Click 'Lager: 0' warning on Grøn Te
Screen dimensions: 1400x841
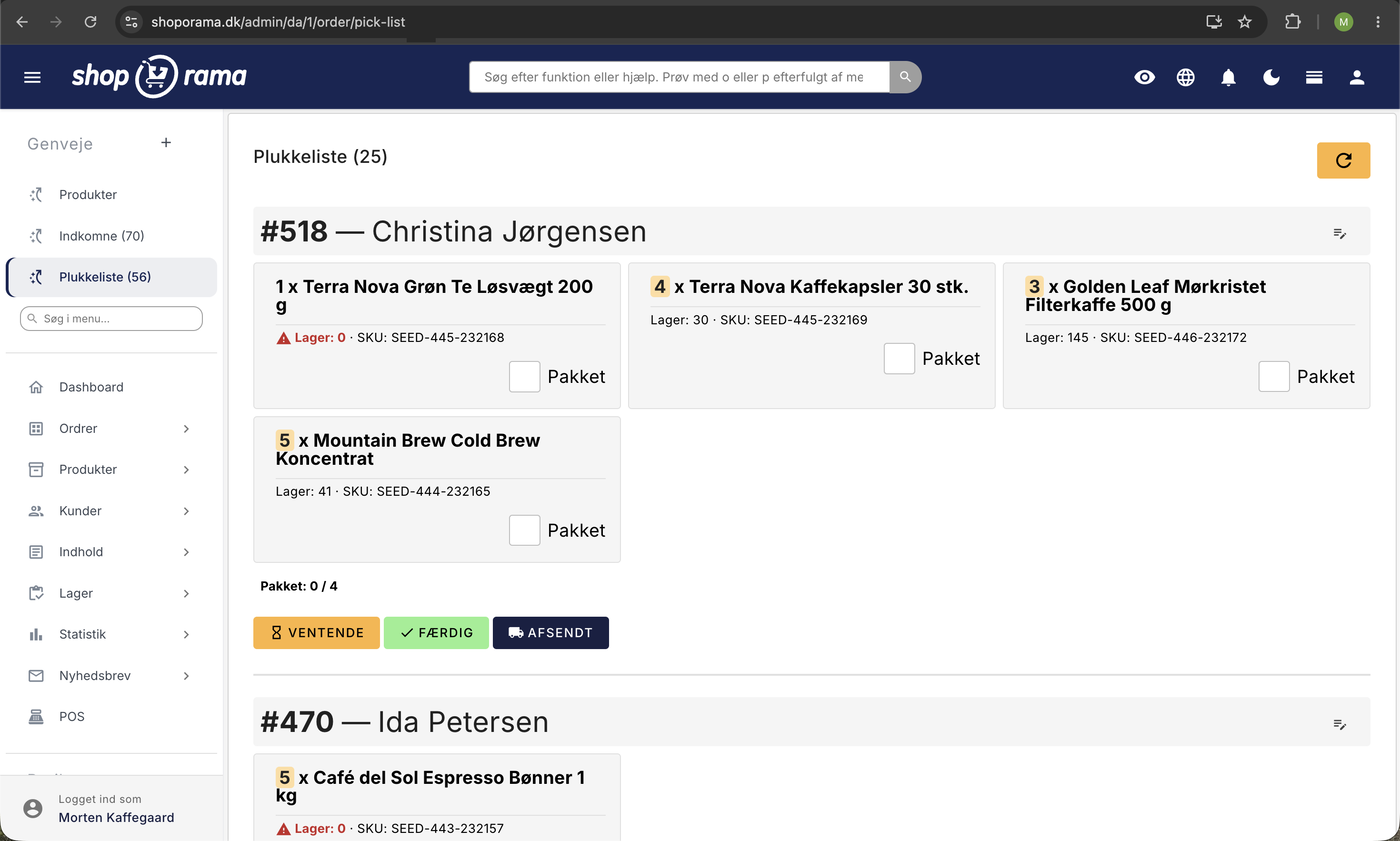[311, 338]
